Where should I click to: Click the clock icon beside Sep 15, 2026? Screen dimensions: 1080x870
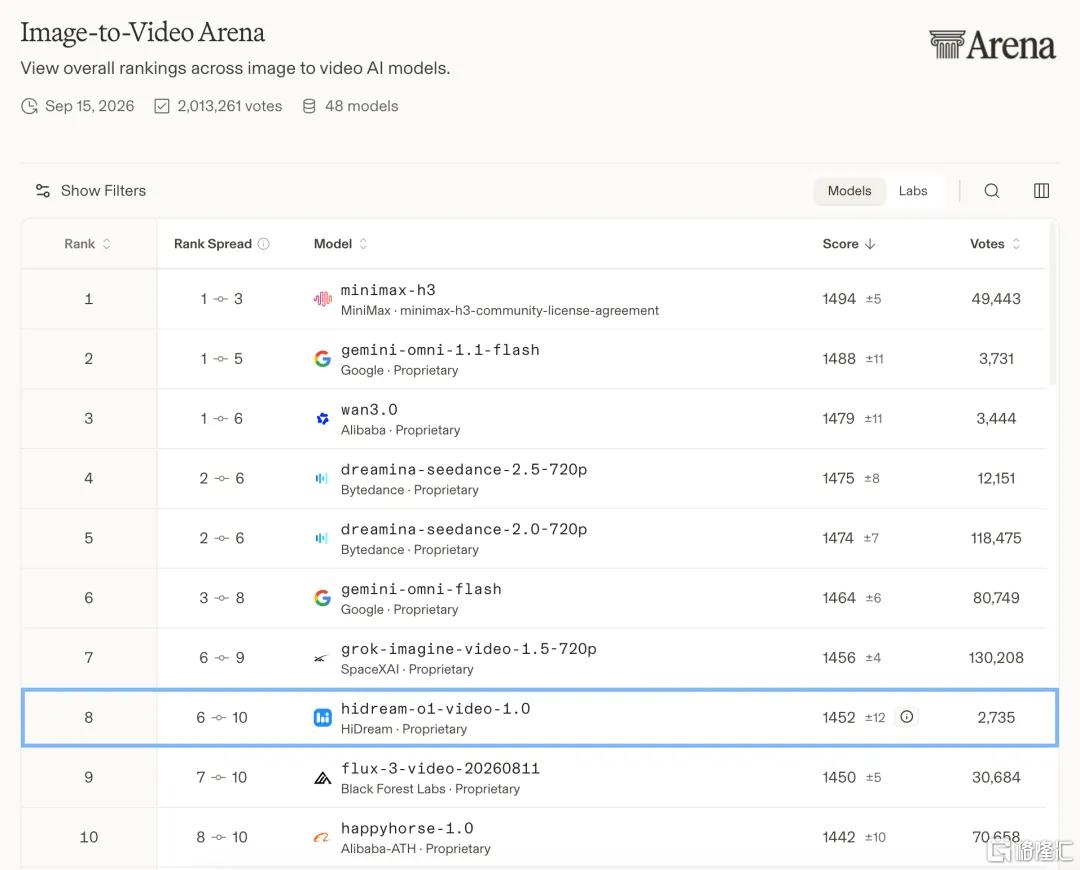(x=29, y=106)
